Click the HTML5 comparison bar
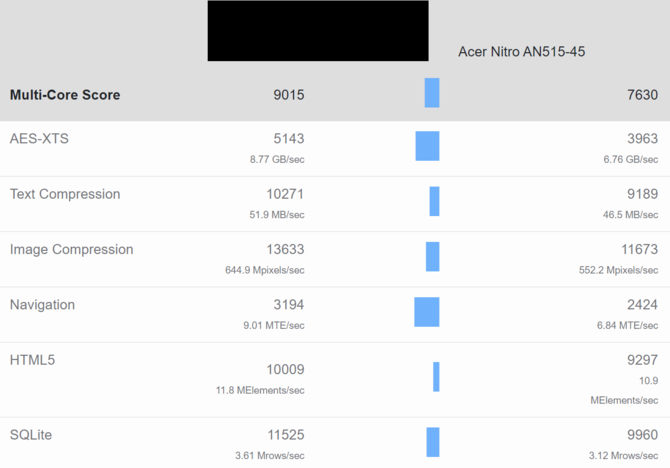The width and height of the screenshot is (670, 468). [436, 377]
